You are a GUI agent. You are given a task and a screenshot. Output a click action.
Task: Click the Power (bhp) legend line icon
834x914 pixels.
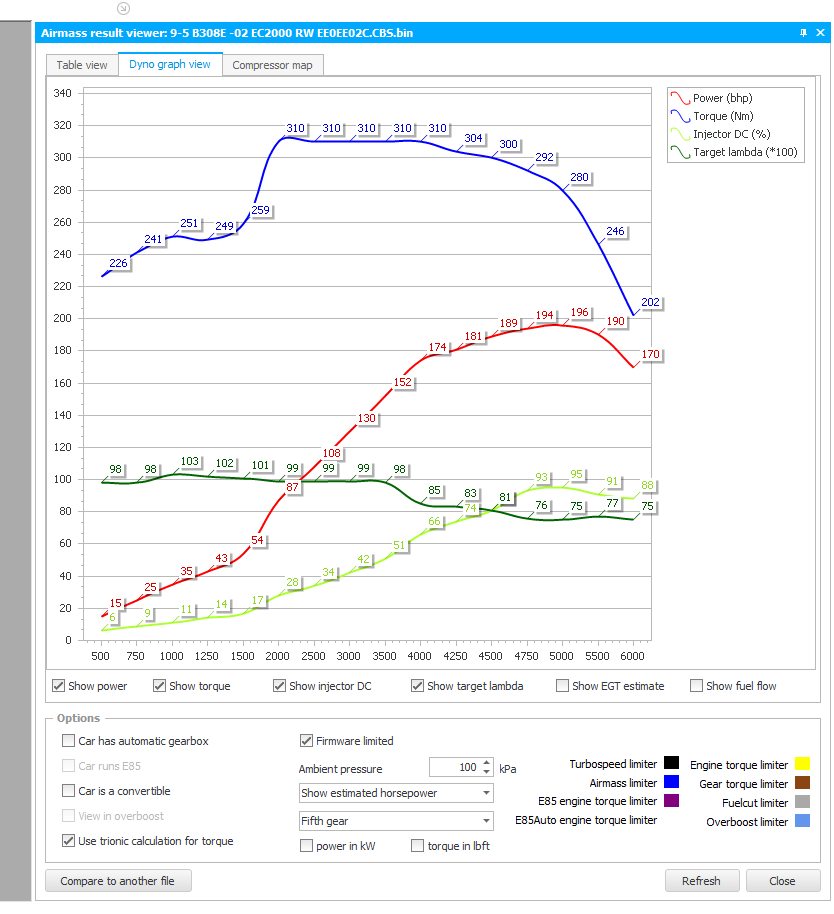[680, 98]
